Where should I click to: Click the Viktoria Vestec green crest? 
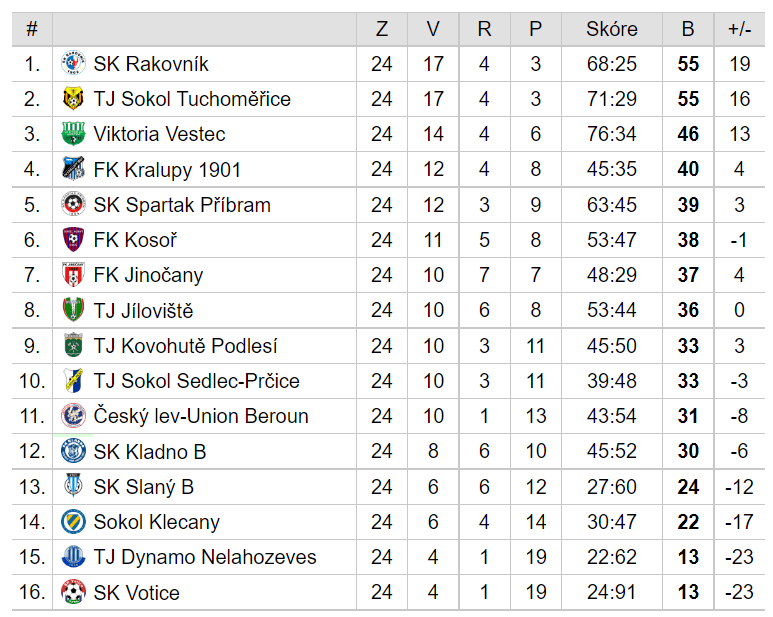point(73,134)
